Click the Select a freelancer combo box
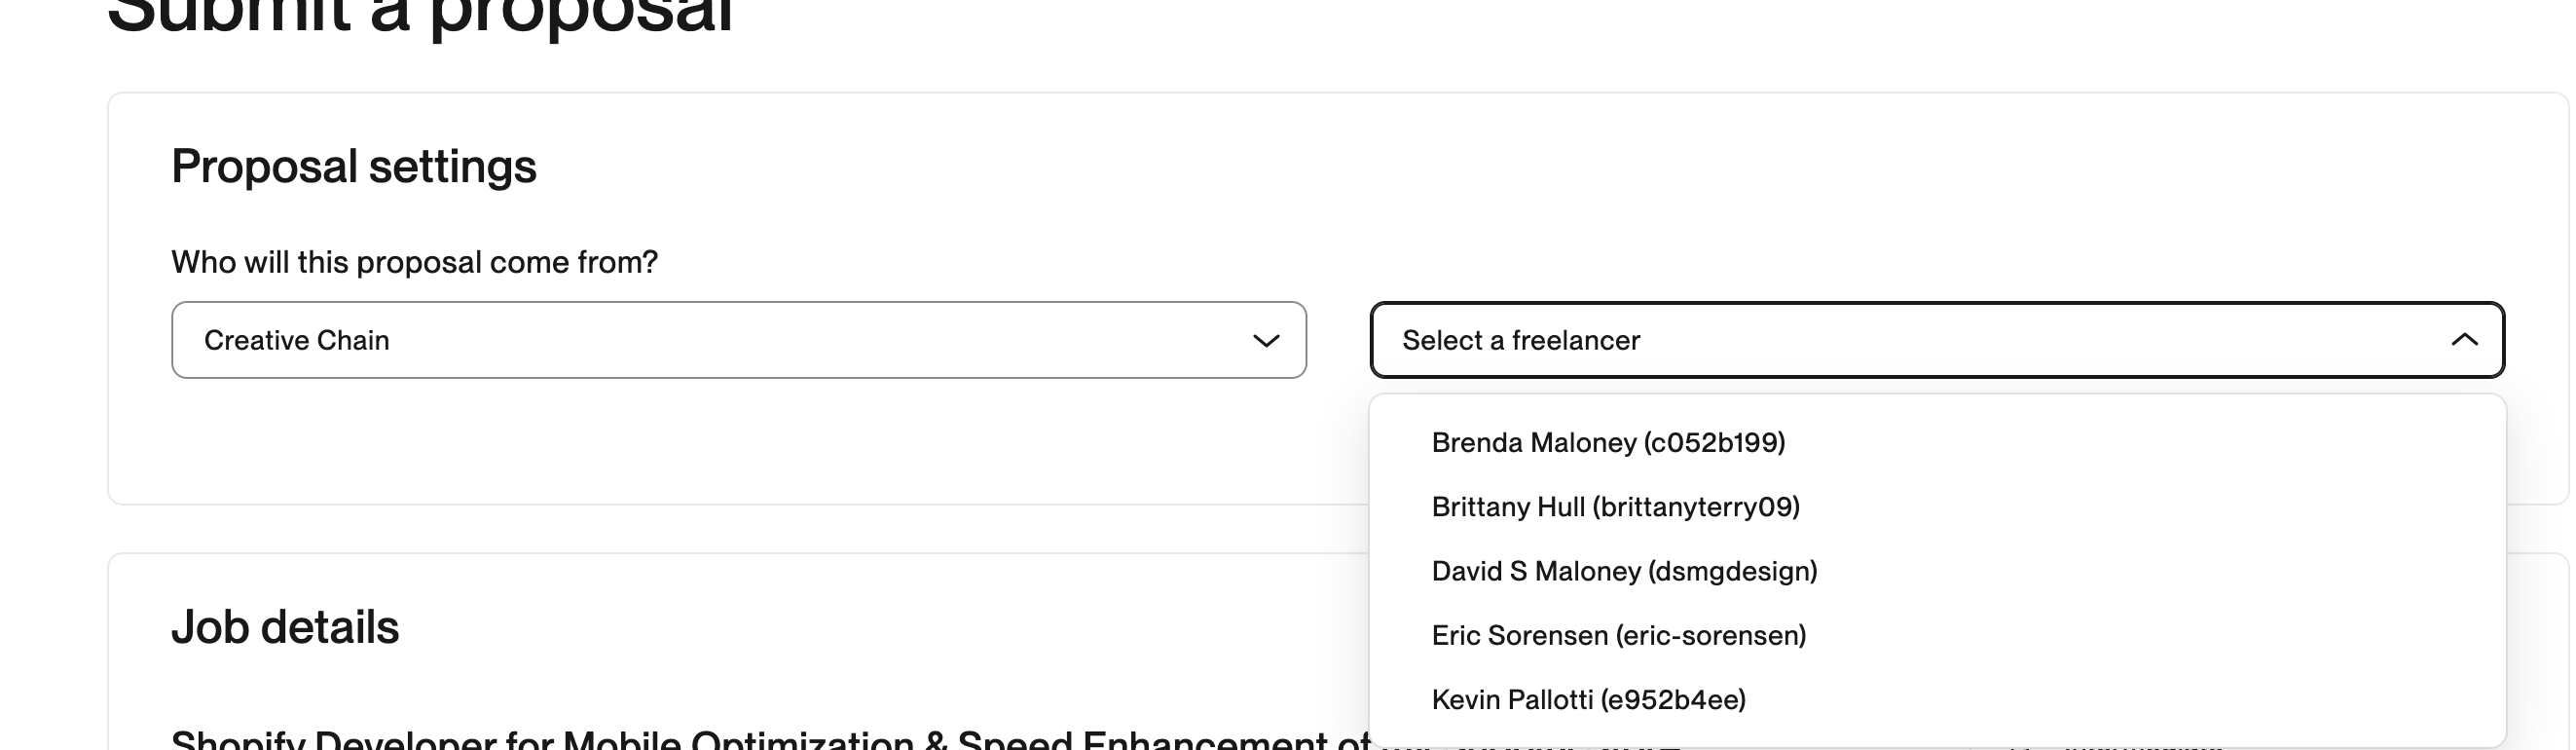 click(1937, 340)
